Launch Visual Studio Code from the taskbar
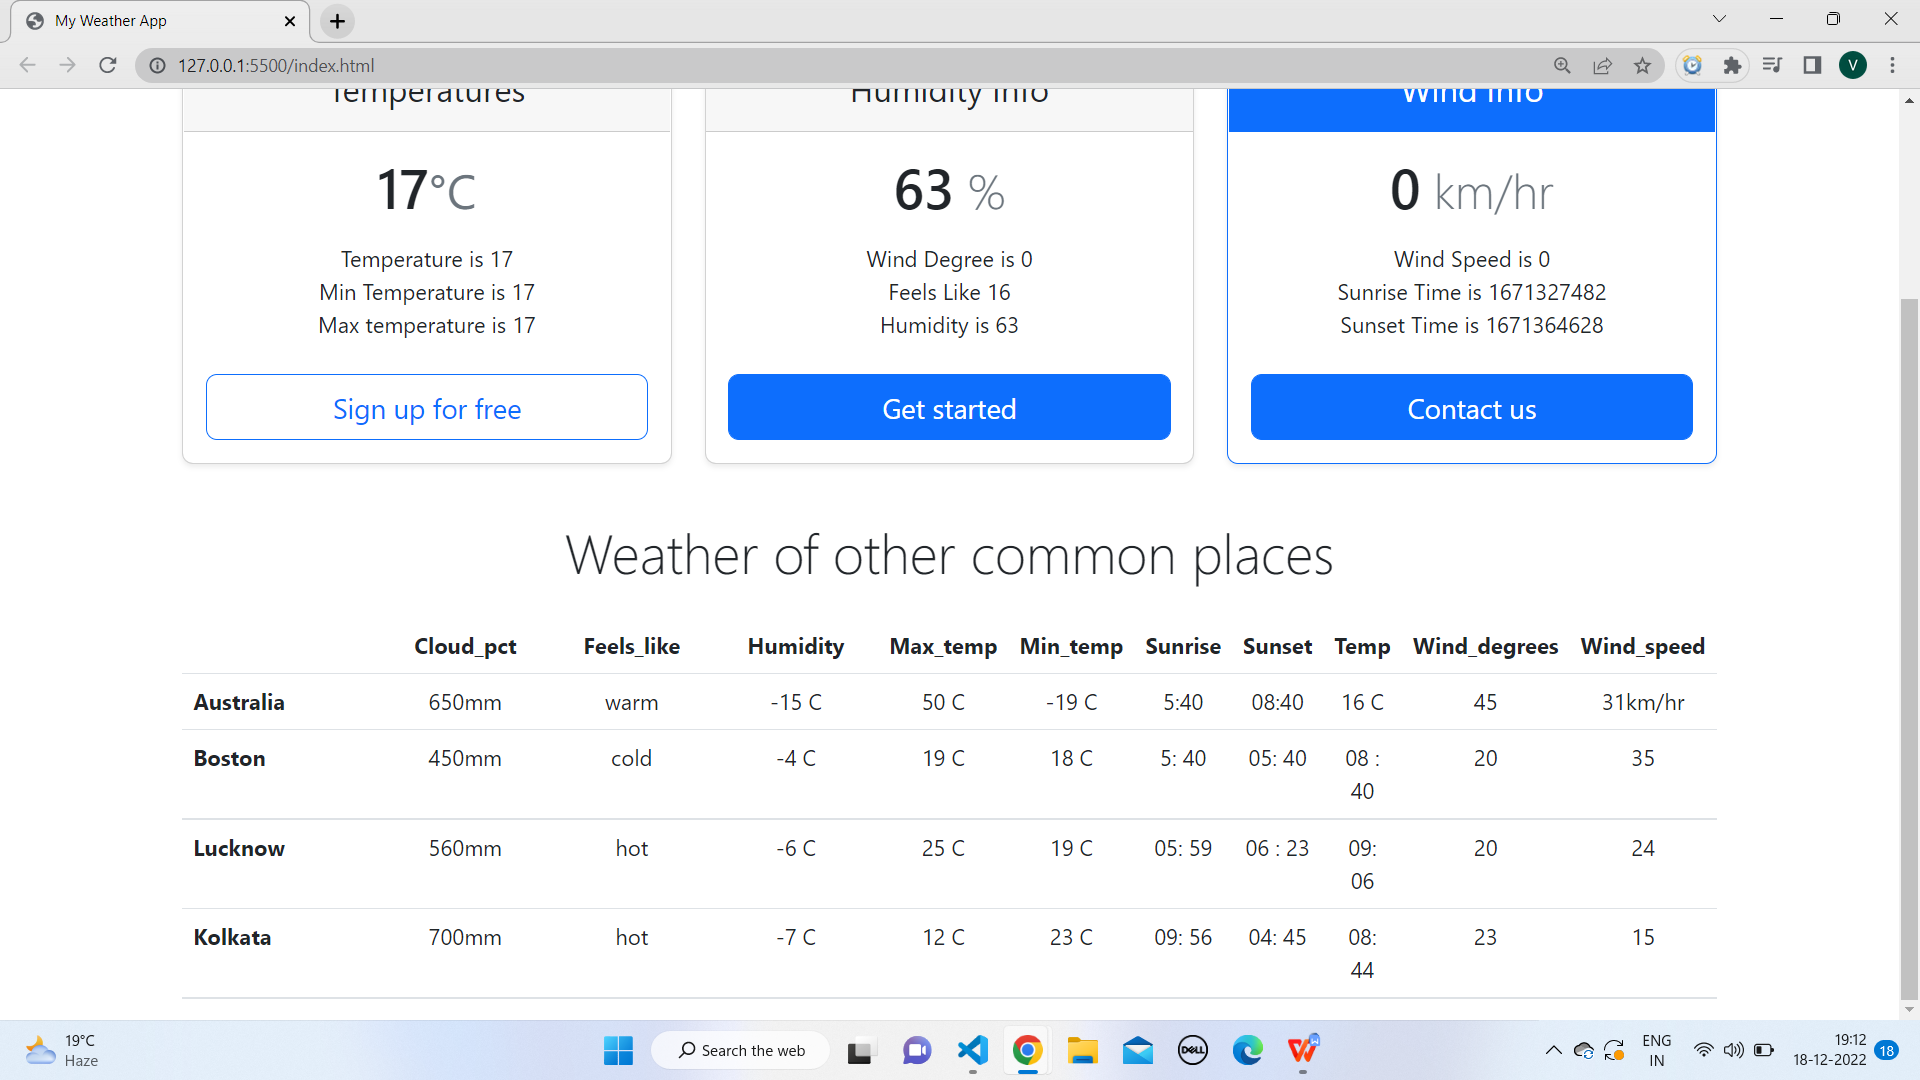The image size is (1920, 1080). [971, 1050]
